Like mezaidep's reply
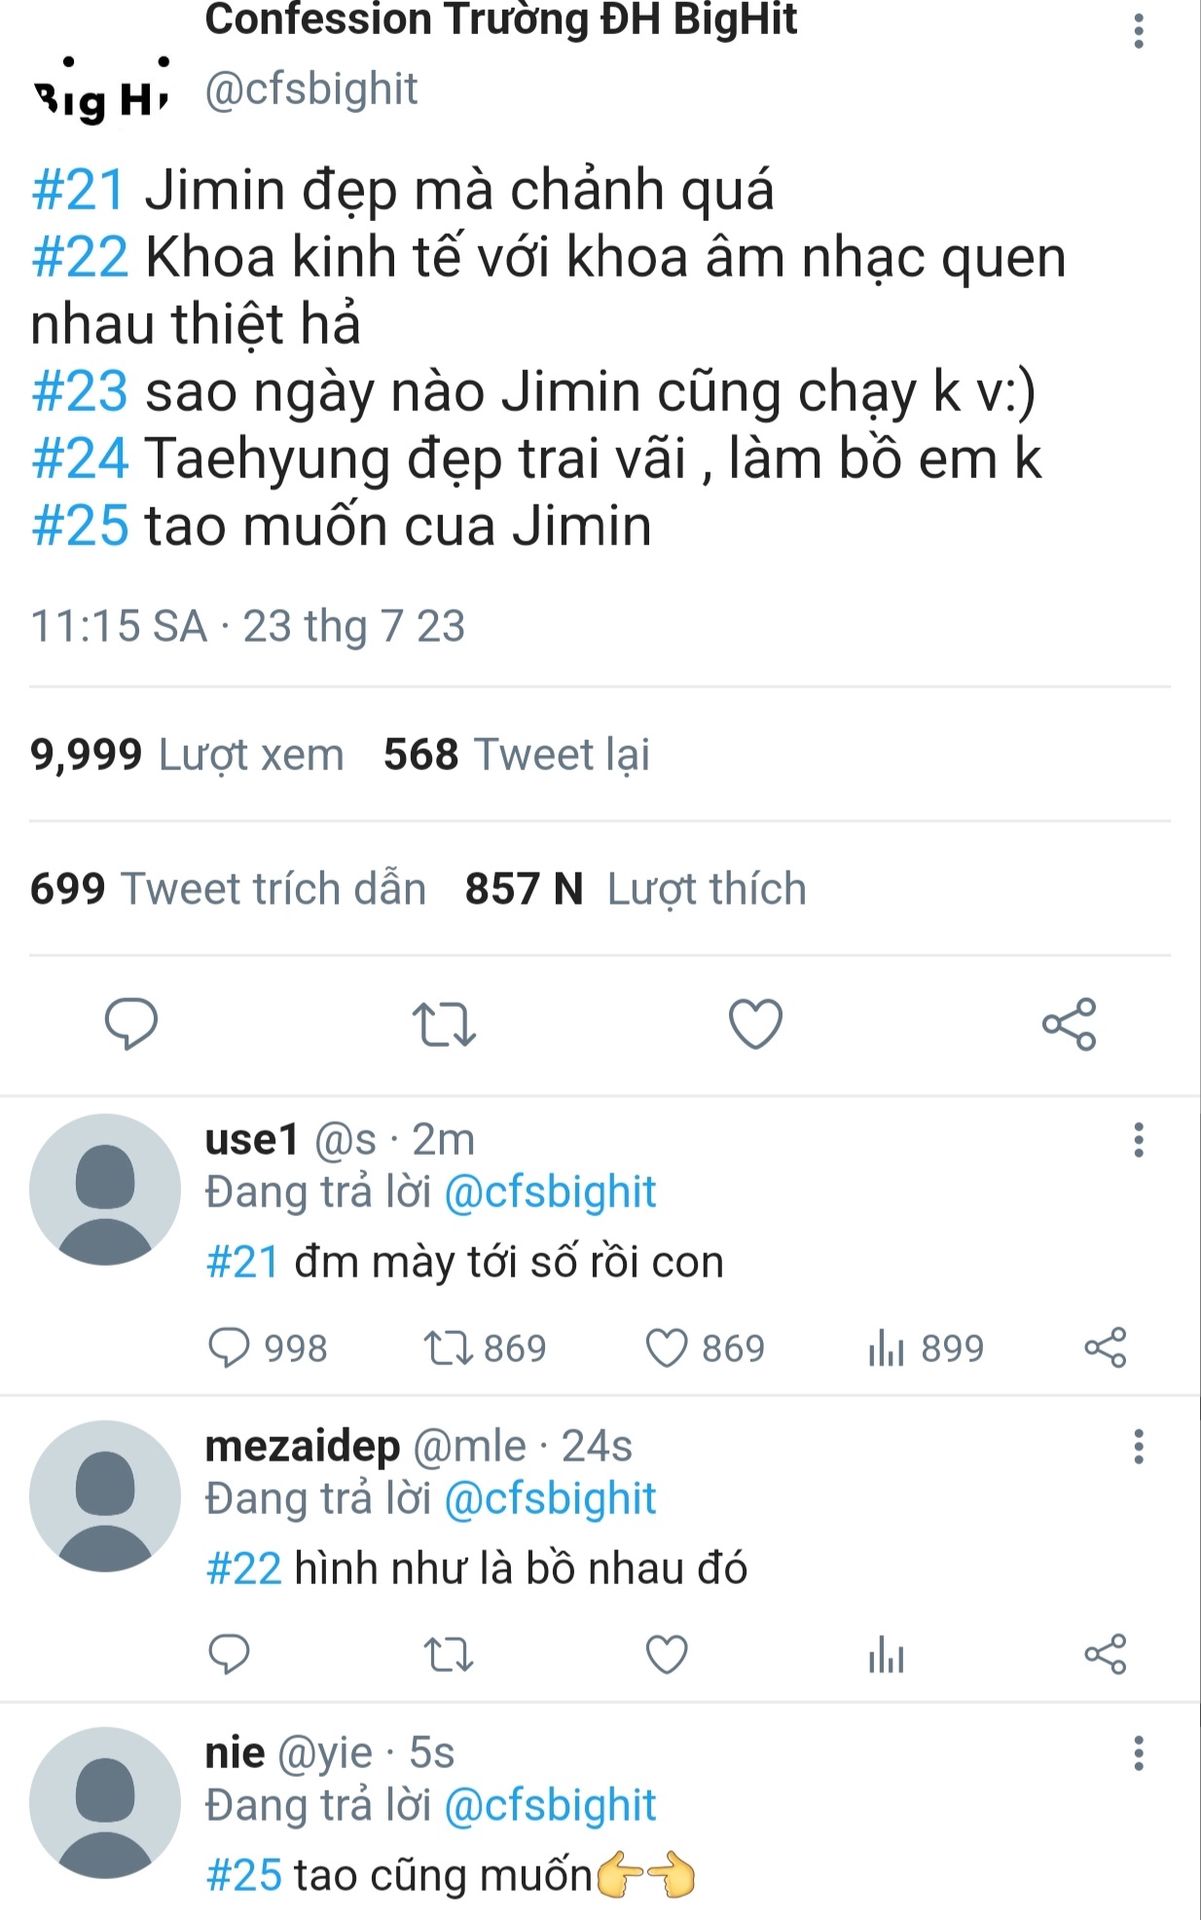 666,1655
